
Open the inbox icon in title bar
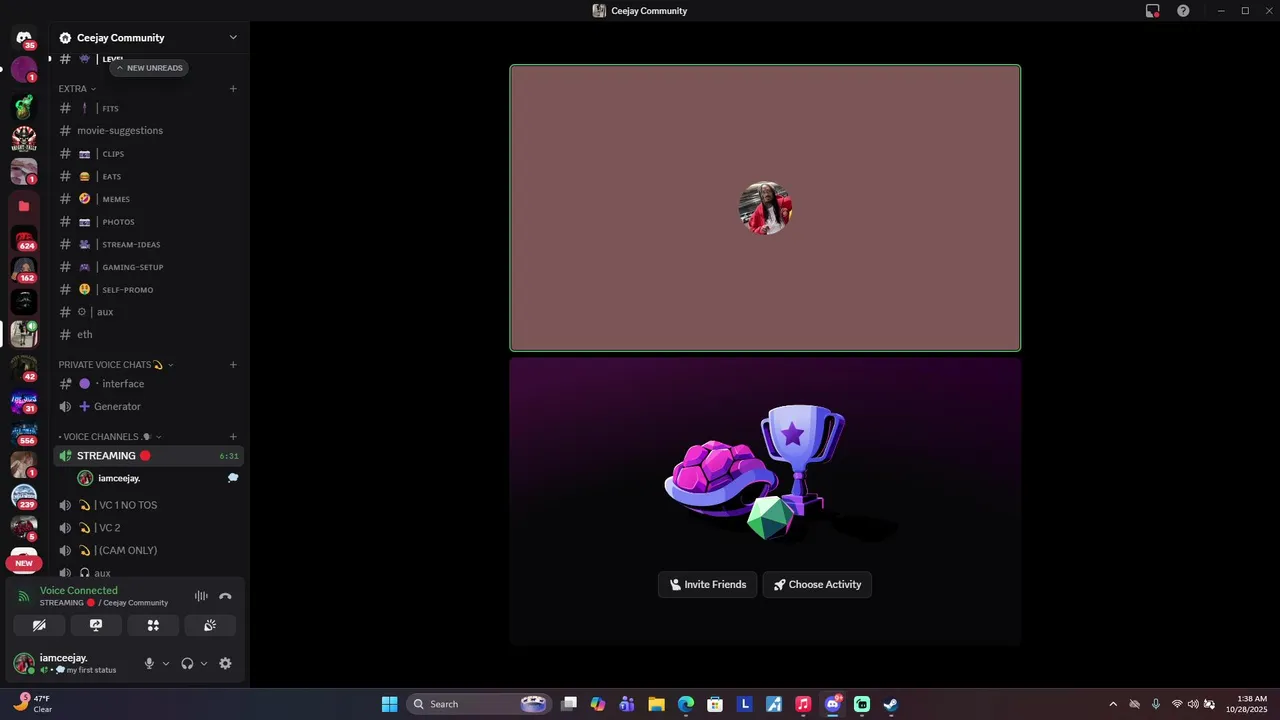tap(1152, 11)
